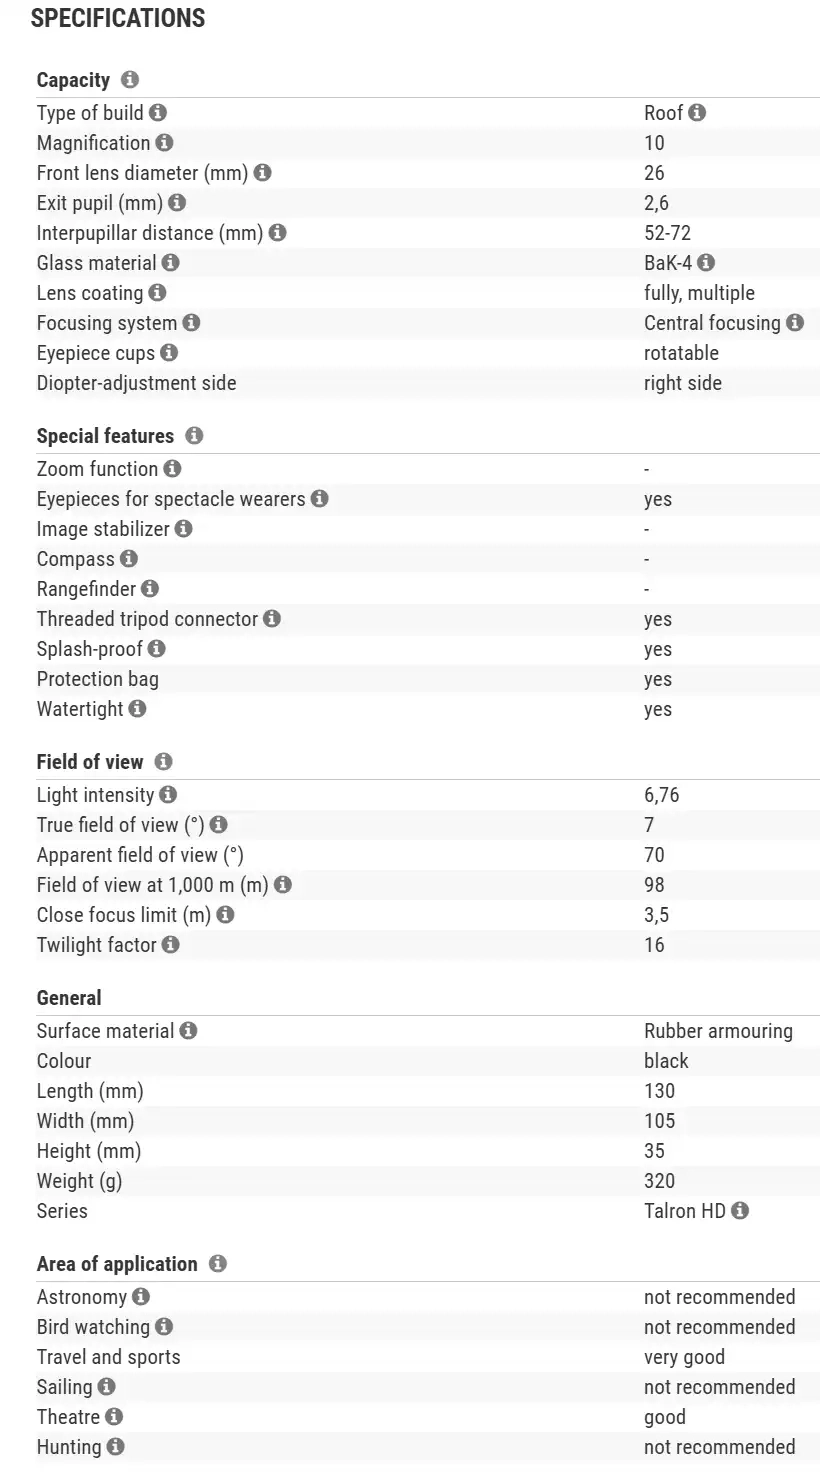This screenshot has width=820, height=1473.
Task: Click info icon next to Capacity heading
Action: (130, 80)
